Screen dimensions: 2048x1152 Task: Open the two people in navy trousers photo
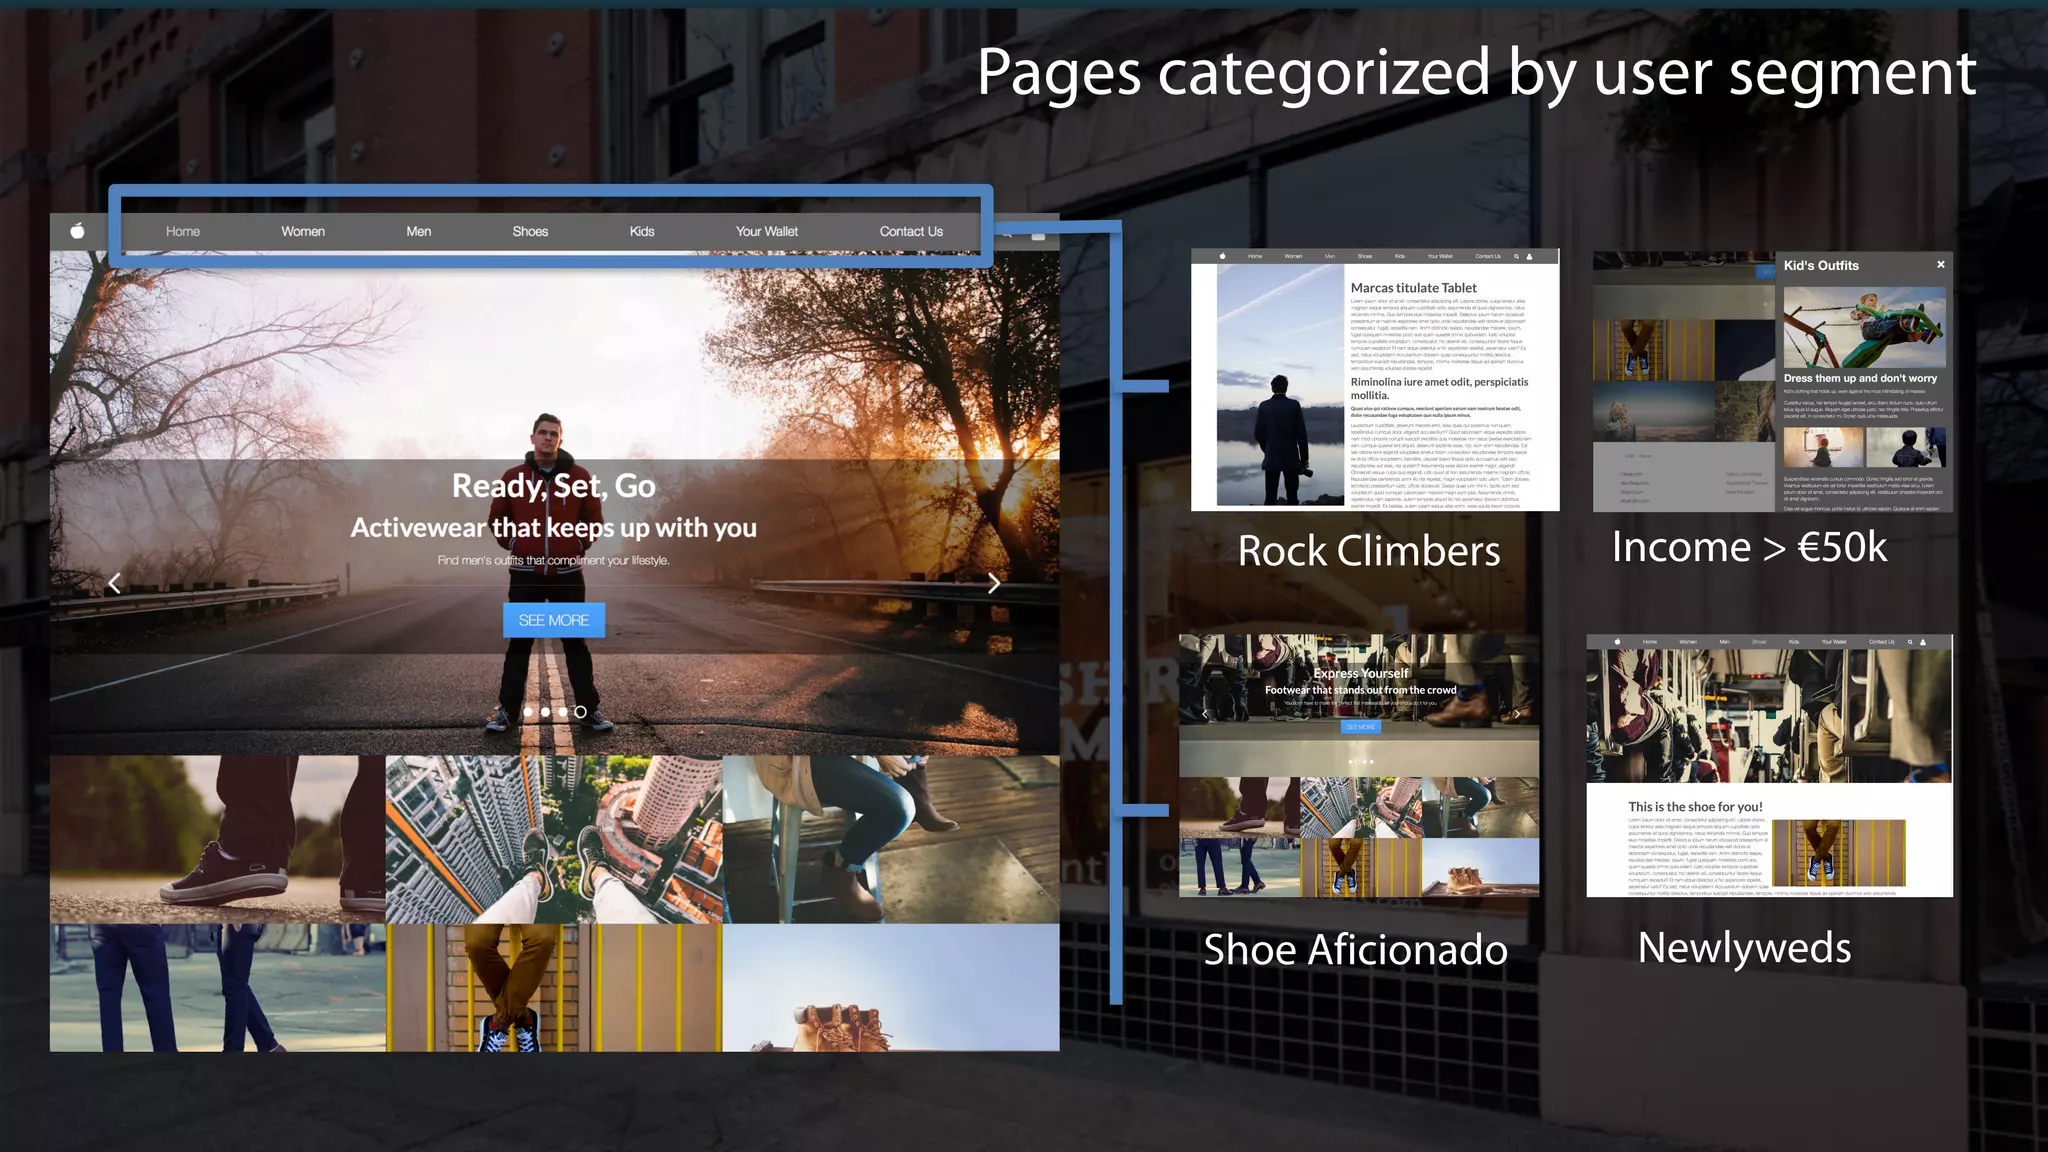click(217, 987)
